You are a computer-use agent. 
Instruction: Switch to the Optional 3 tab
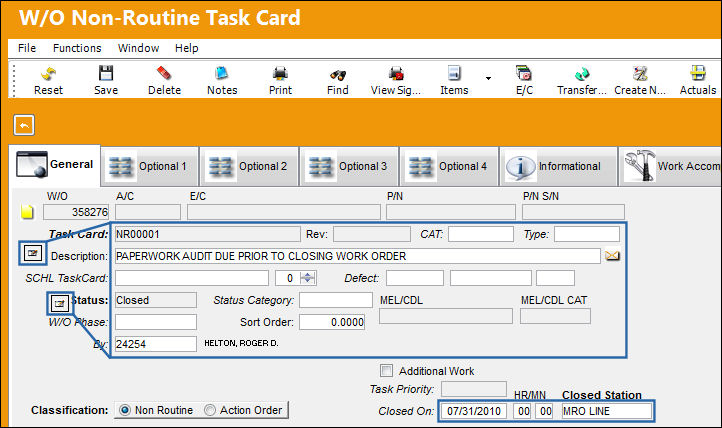349,166
